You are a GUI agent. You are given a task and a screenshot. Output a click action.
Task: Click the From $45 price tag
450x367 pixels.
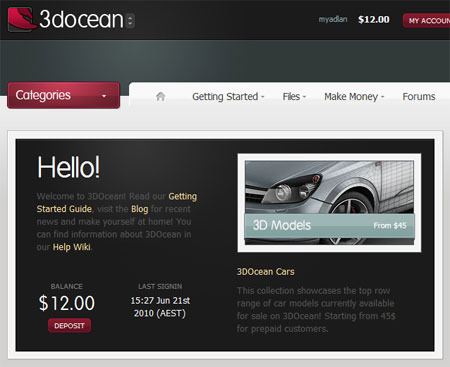[x=390, y=226]
